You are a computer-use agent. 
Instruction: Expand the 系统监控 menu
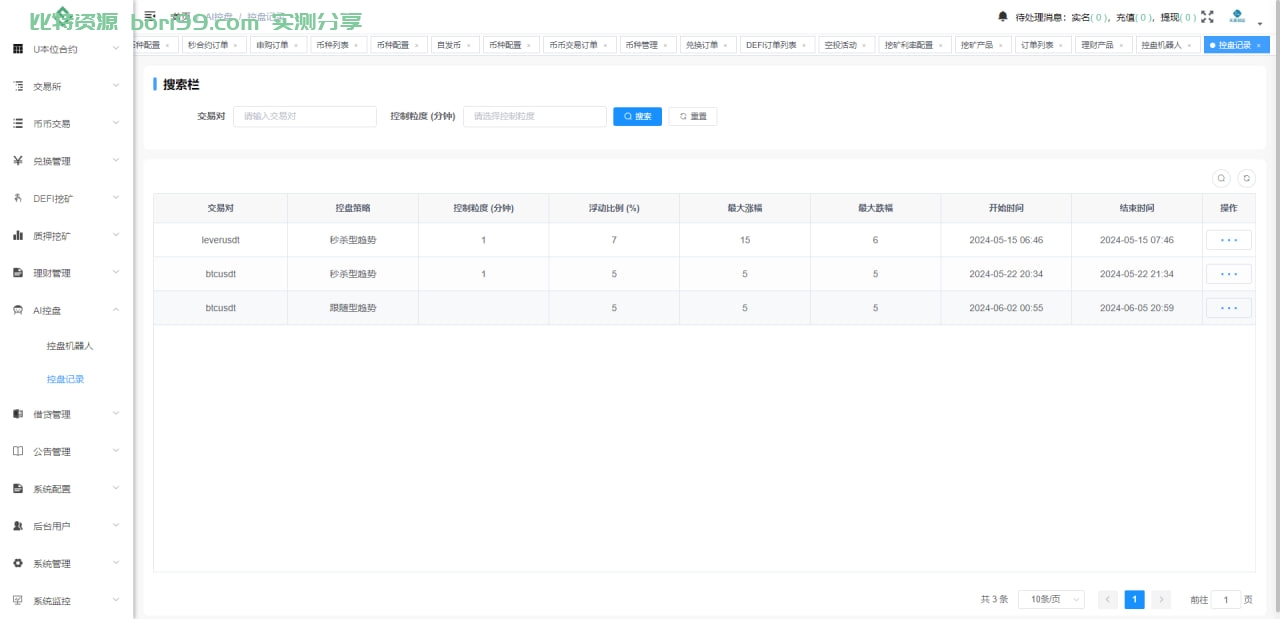[x=66, y=601]
